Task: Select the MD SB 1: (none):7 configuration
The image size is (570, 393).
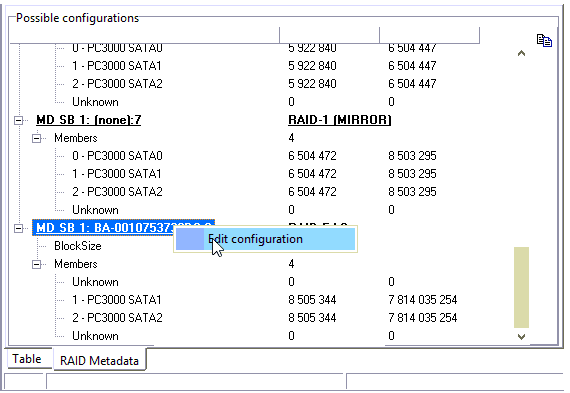Action: [x=88, y=120]
